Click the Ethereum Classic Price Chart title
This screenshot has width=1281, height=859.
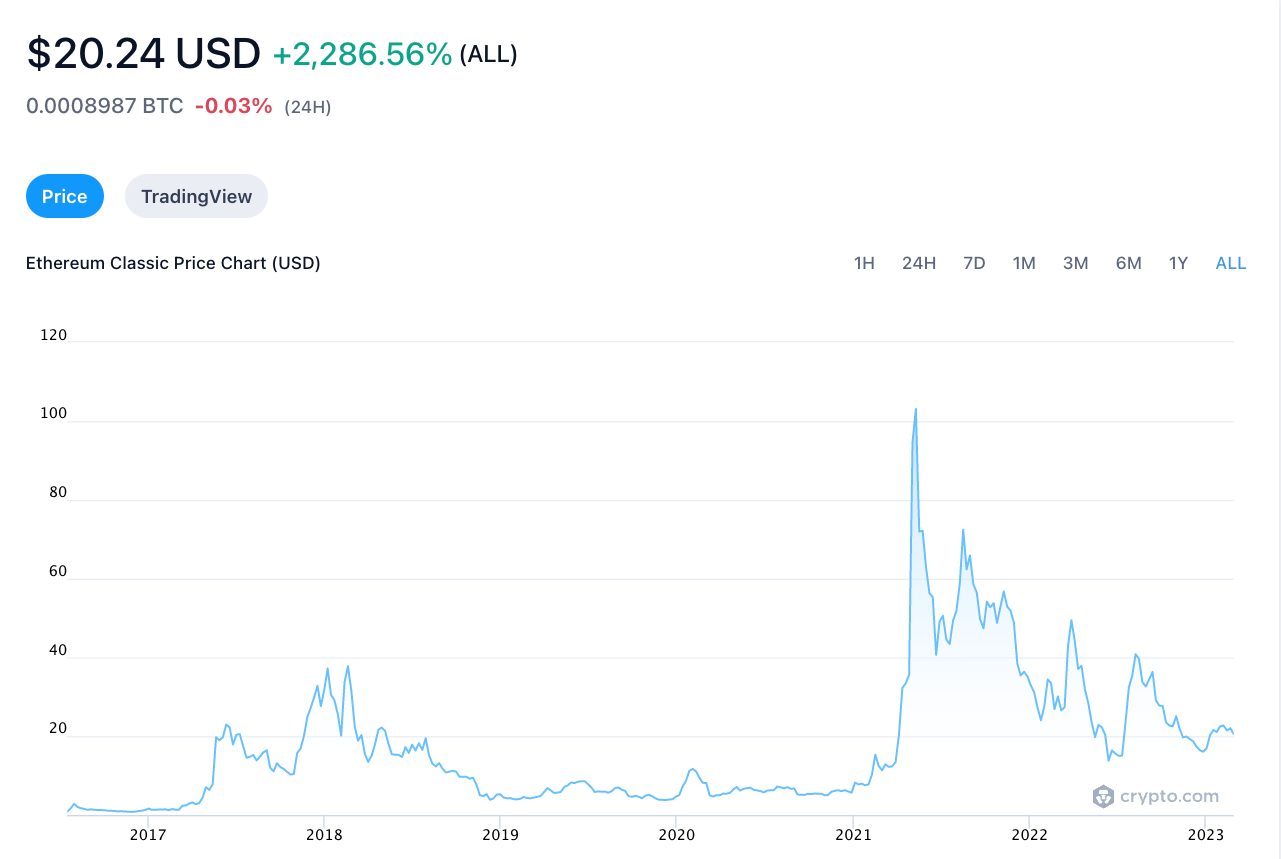point(173,263)
